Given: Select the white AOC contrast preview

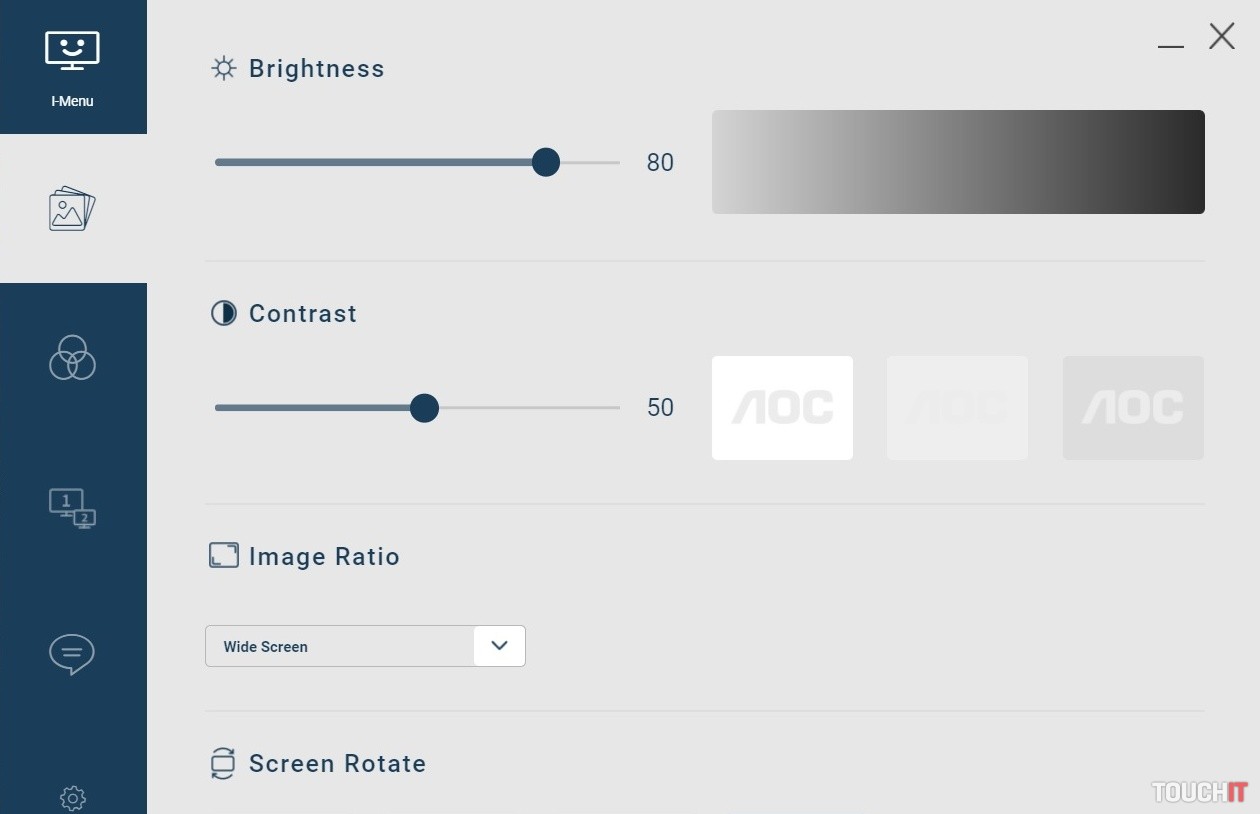Looking at the screenshot, I should coord(782,408).
